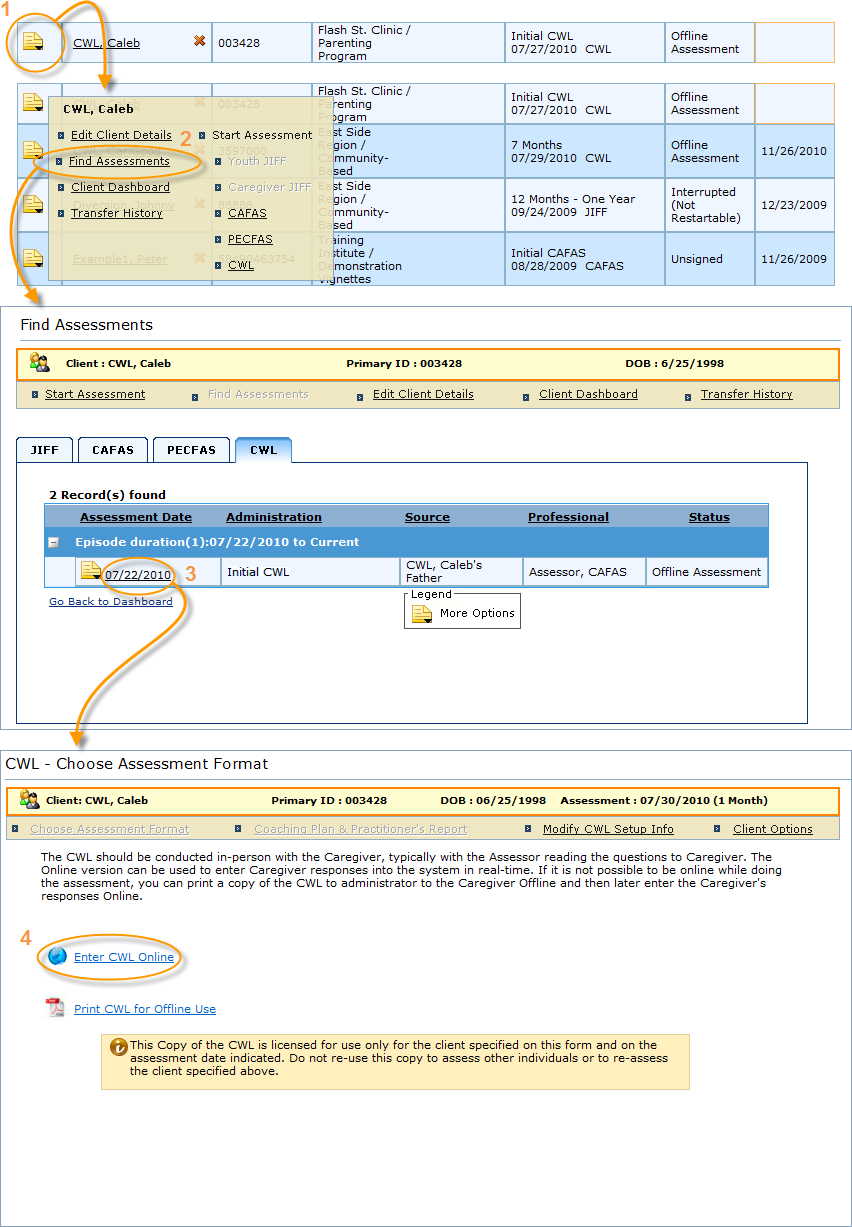
Task: Click More Options icon in Example1, Peter row
Action: click(x=33, y=259)
